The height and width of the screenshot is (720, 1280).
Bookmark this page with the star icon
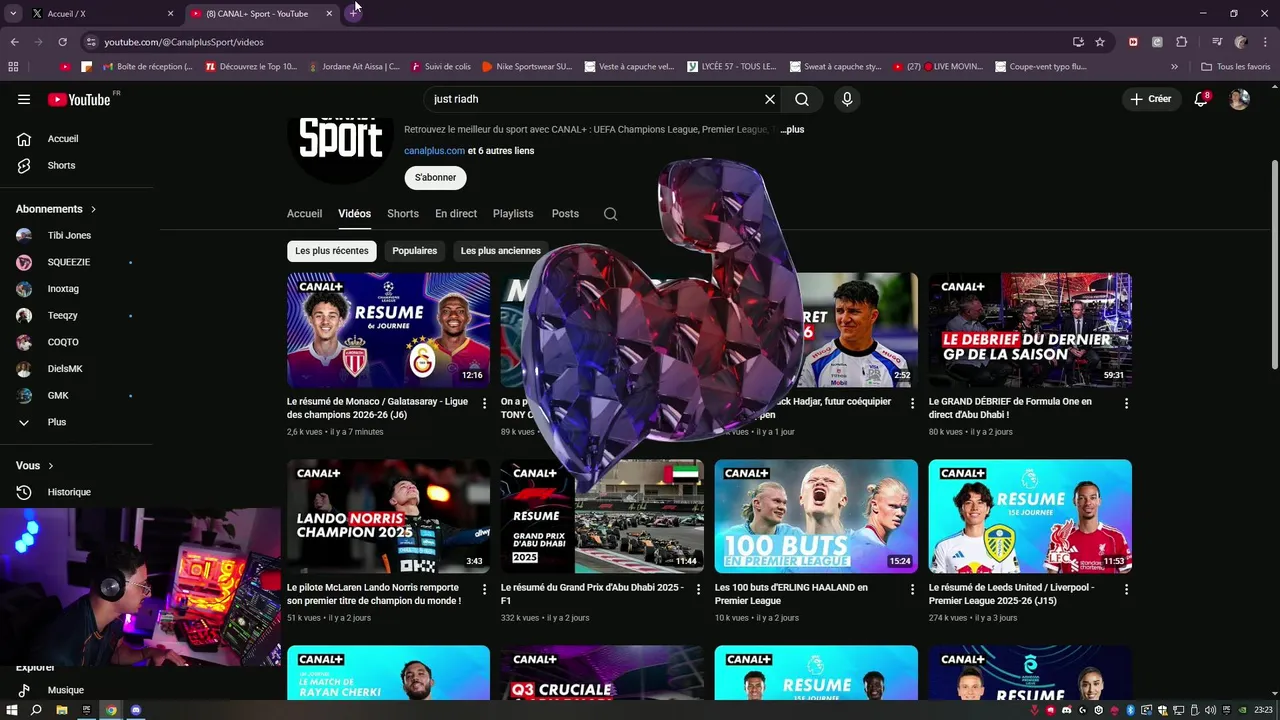[x=1100, y=42]
